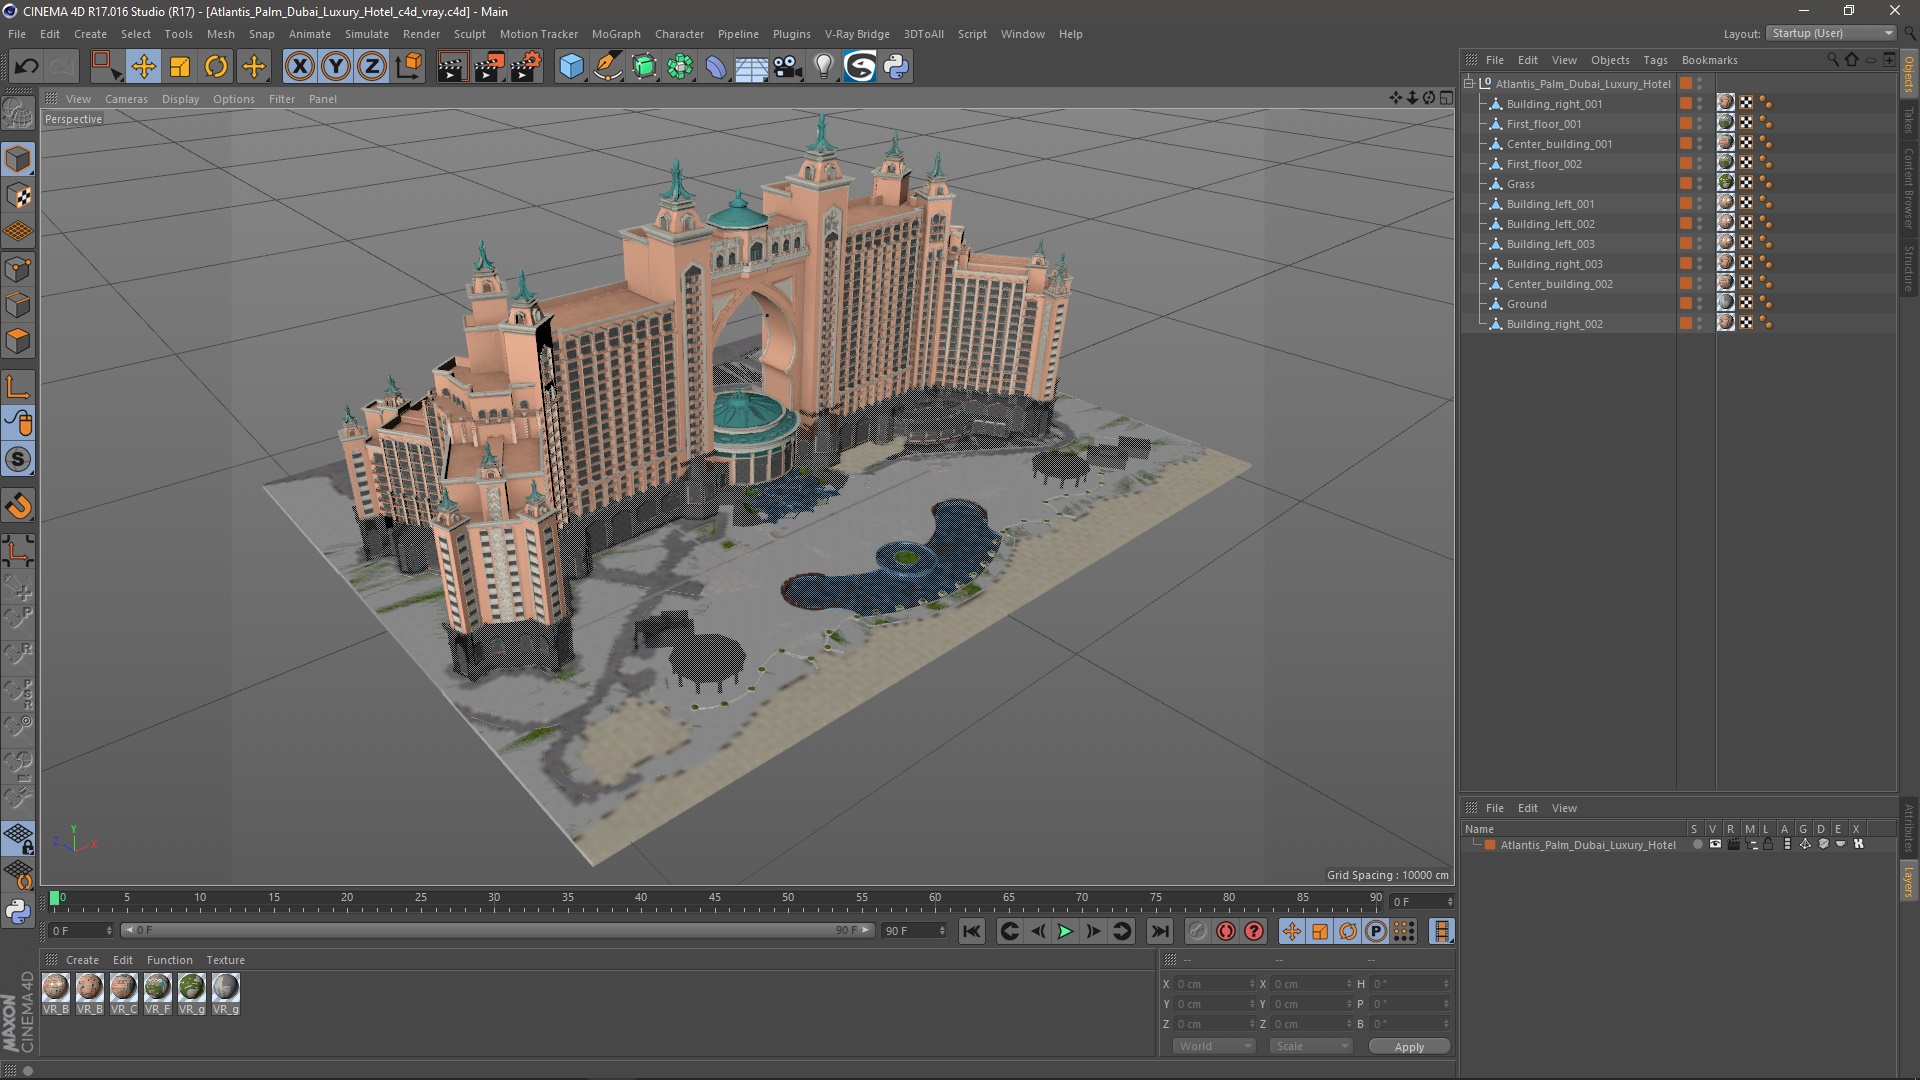Image resolution: width=1920 pixels, height=1080 pixels.
Task: Open the Layout dropdown Startup (User)
Action: 1831,34
